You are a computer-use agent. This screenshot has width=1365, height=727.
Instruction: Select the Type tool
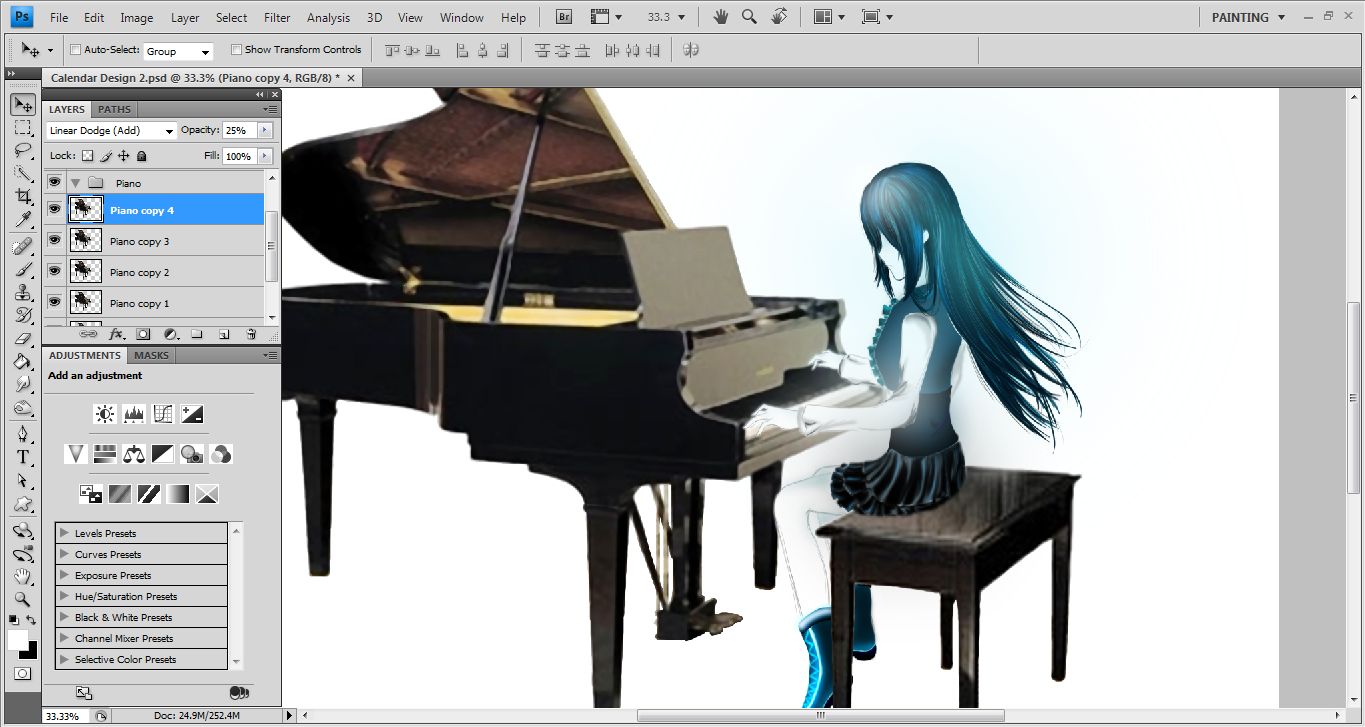(x=23, y=457)
